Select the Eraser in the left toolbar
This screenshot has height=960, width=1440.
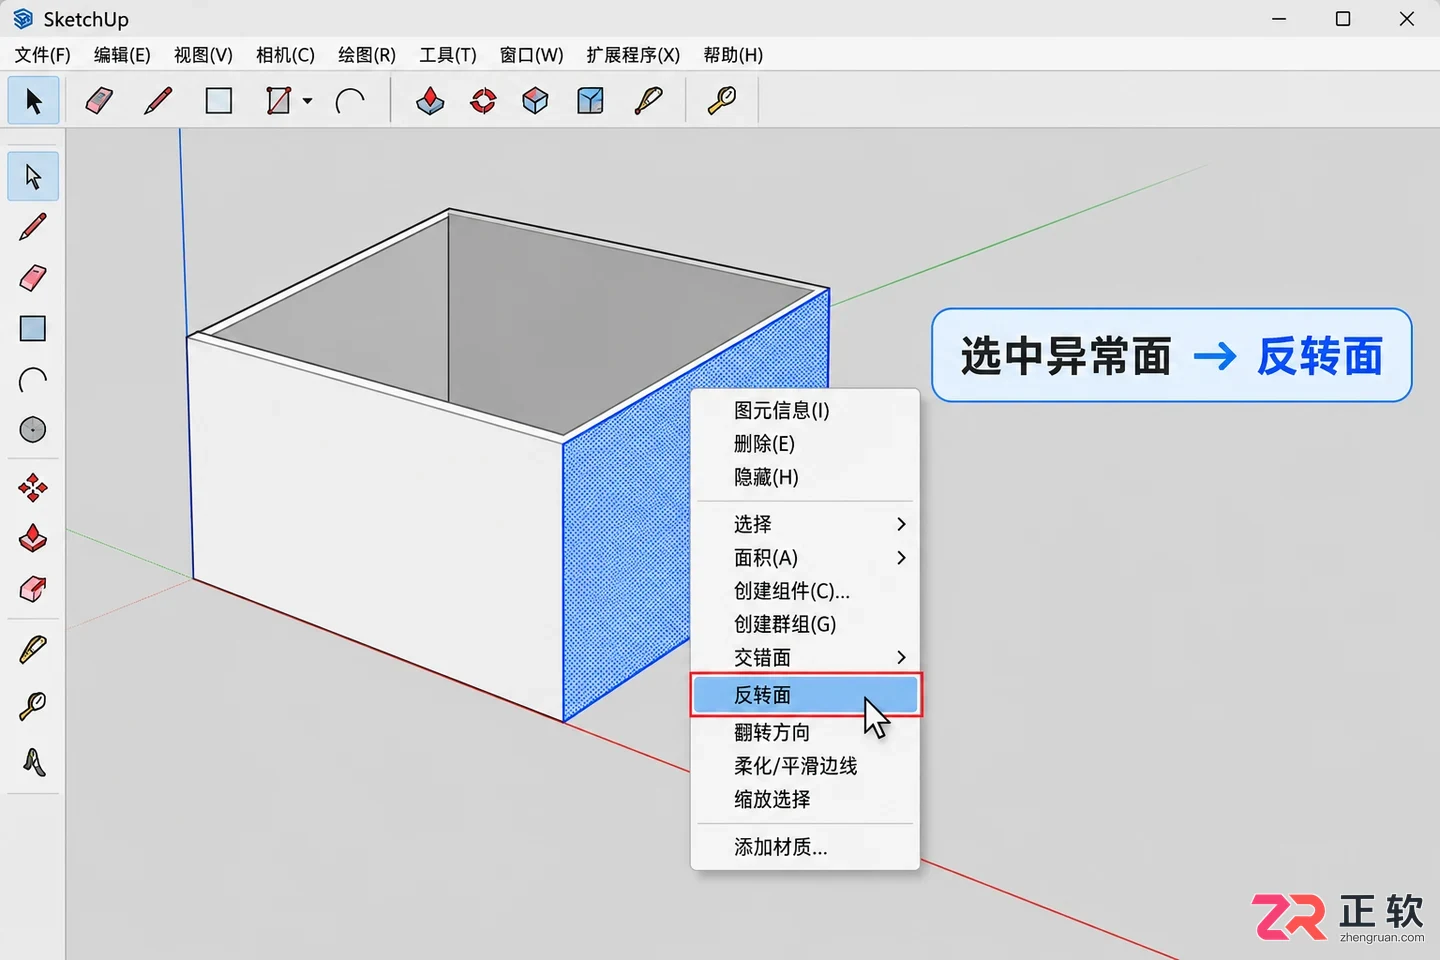[33, 278]
